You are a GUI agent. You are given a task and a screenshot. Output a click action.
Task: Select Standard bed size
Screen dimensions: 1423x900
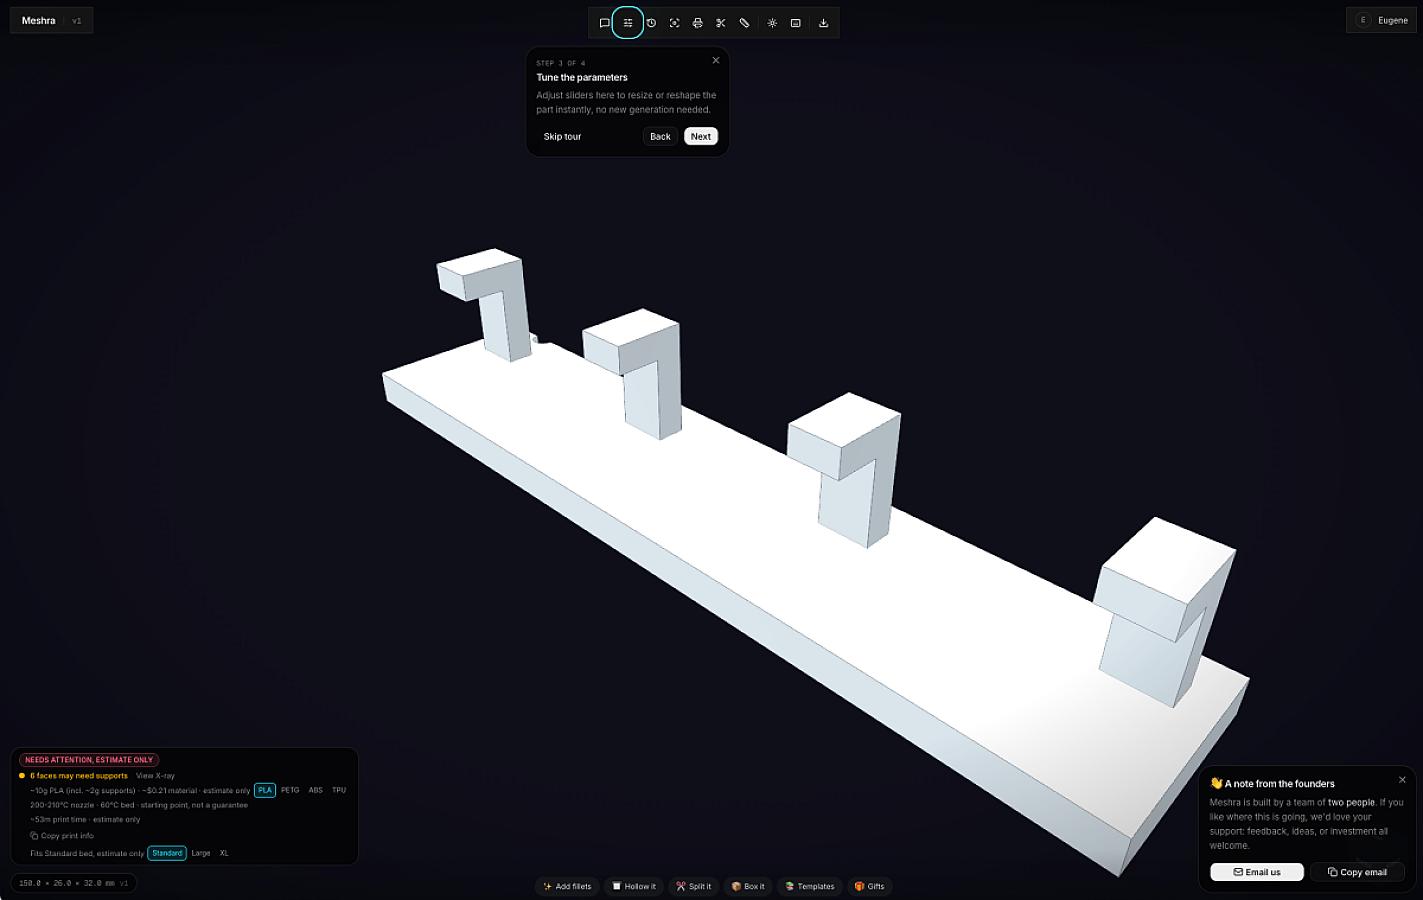[x=167, y=853]
